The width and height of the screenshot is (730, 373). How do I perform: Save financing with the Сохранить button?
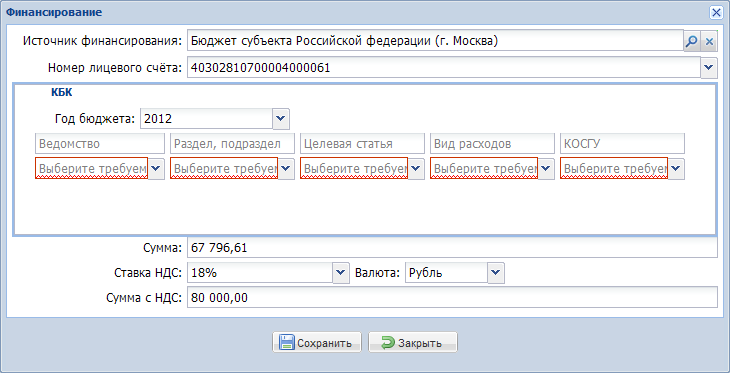click(317, 343)
